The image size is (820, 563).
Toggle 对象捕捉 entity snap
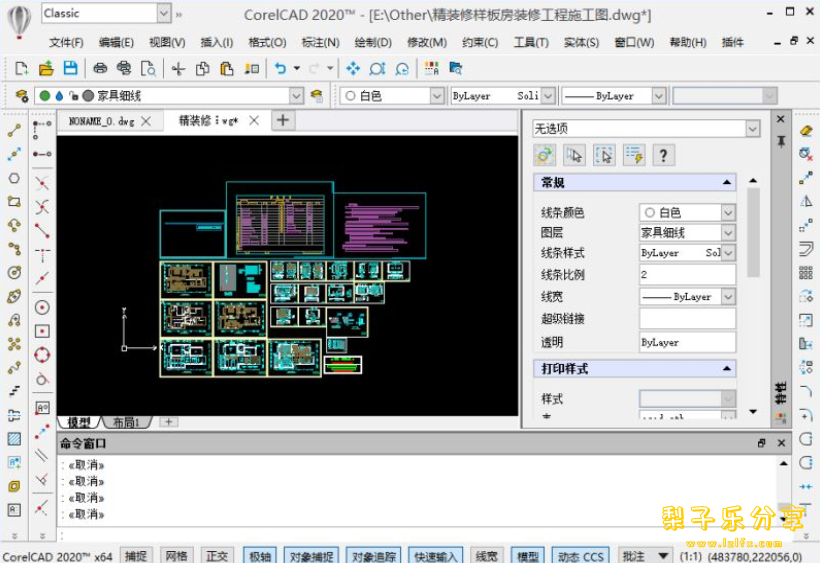[x=312, y=556]
